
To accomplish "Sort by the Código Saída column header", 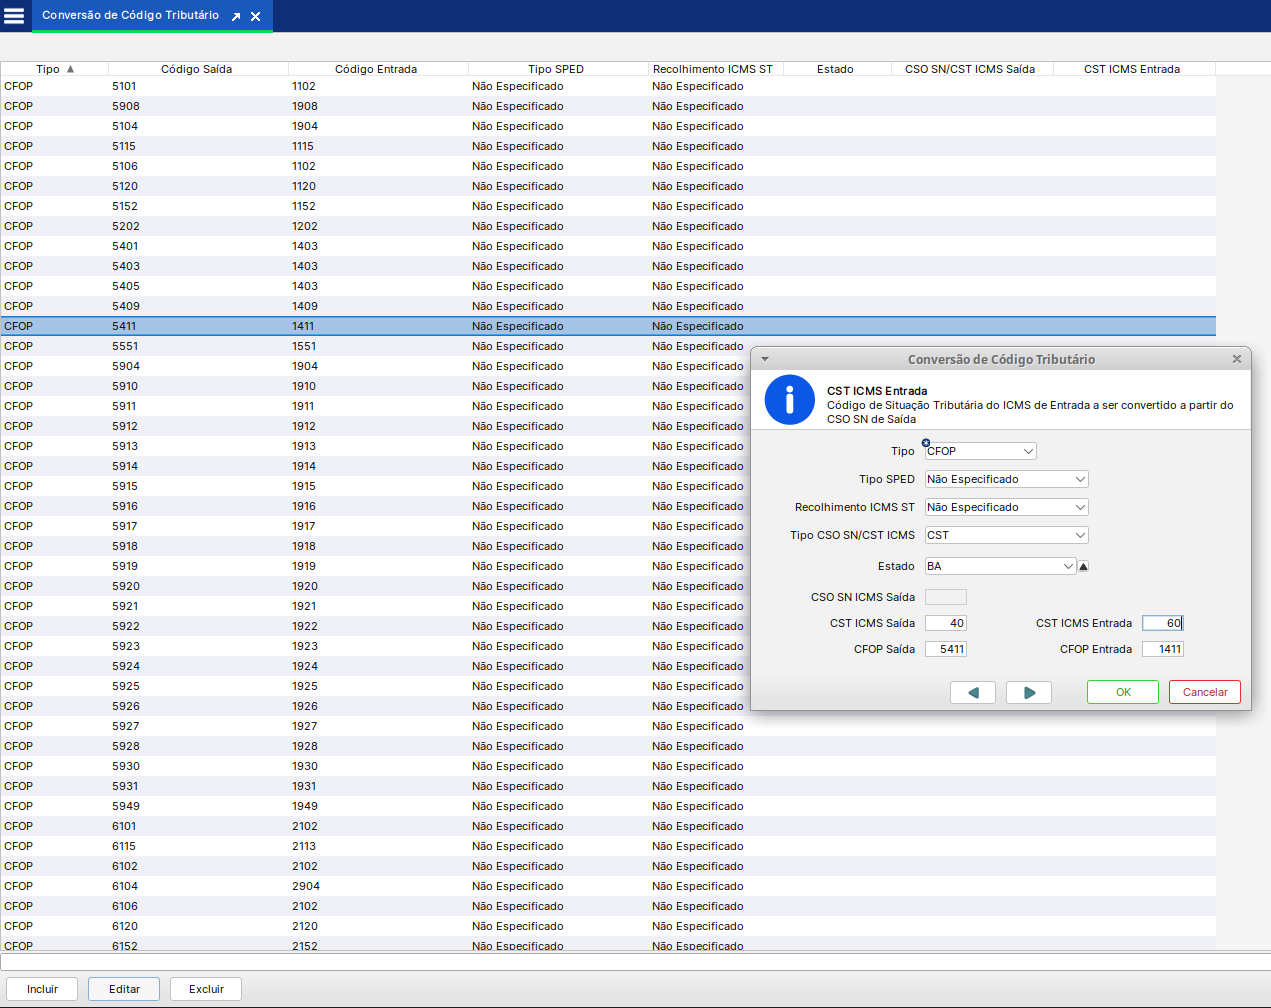I will 196,69.
